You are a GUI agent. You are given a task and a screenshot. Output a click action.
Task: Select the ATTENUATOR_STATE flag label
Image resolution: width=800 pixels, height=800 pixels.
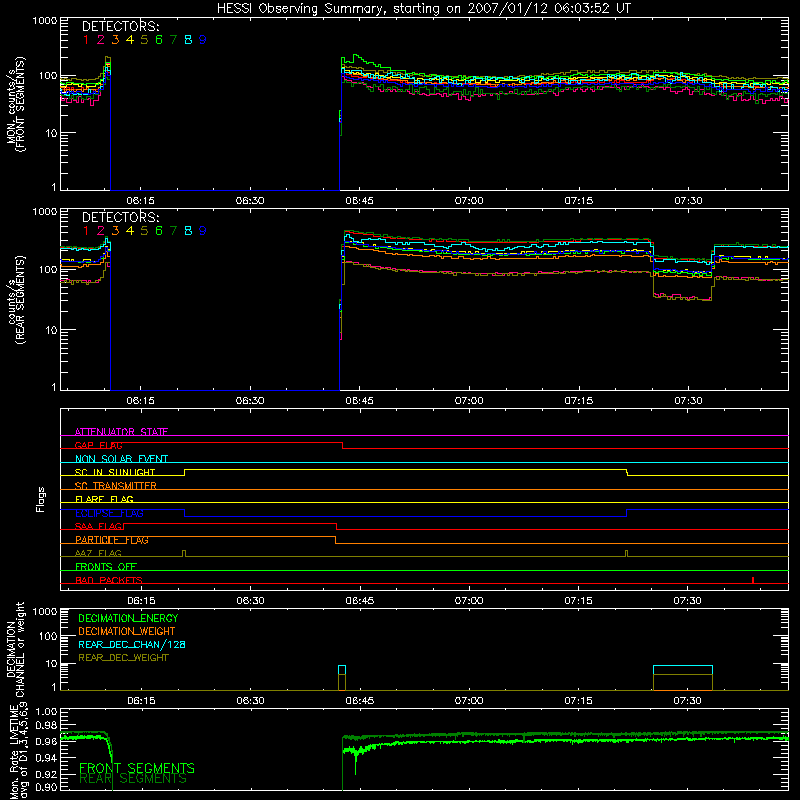pos(121,432)
